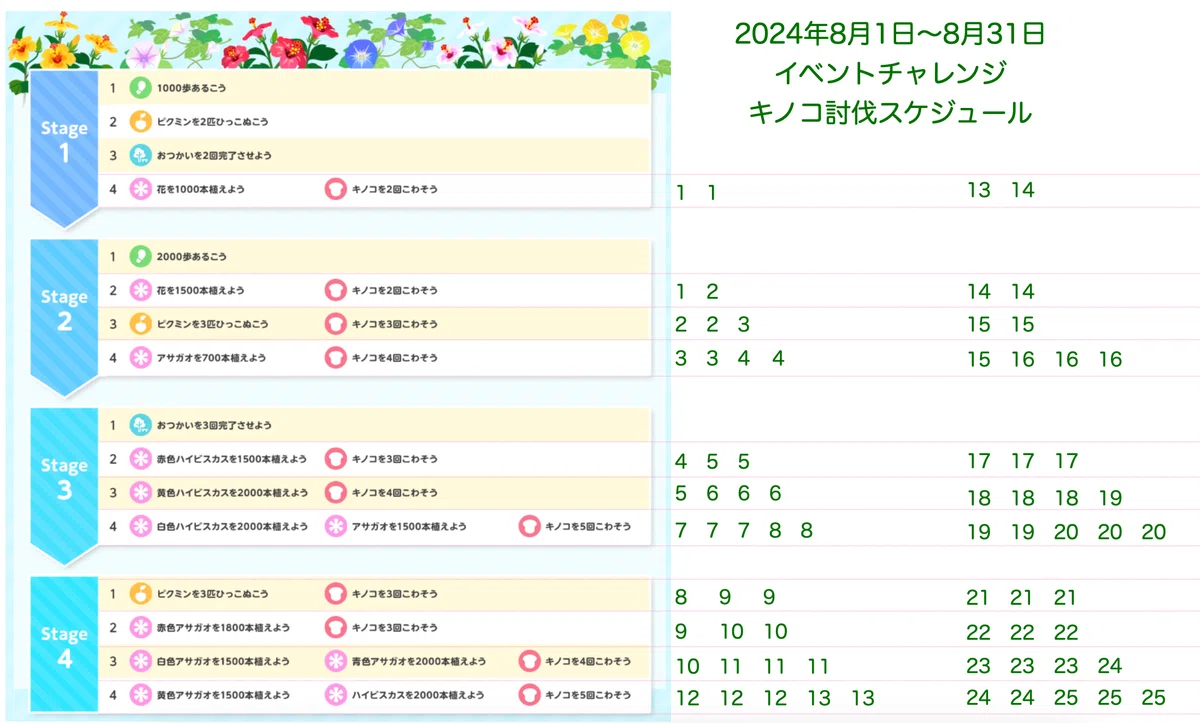This screenshot has height=723, width=1200.
Task: Click the task text 白色ハイビスカスを2000本植えよう
Action: click(x=232, y=526)
